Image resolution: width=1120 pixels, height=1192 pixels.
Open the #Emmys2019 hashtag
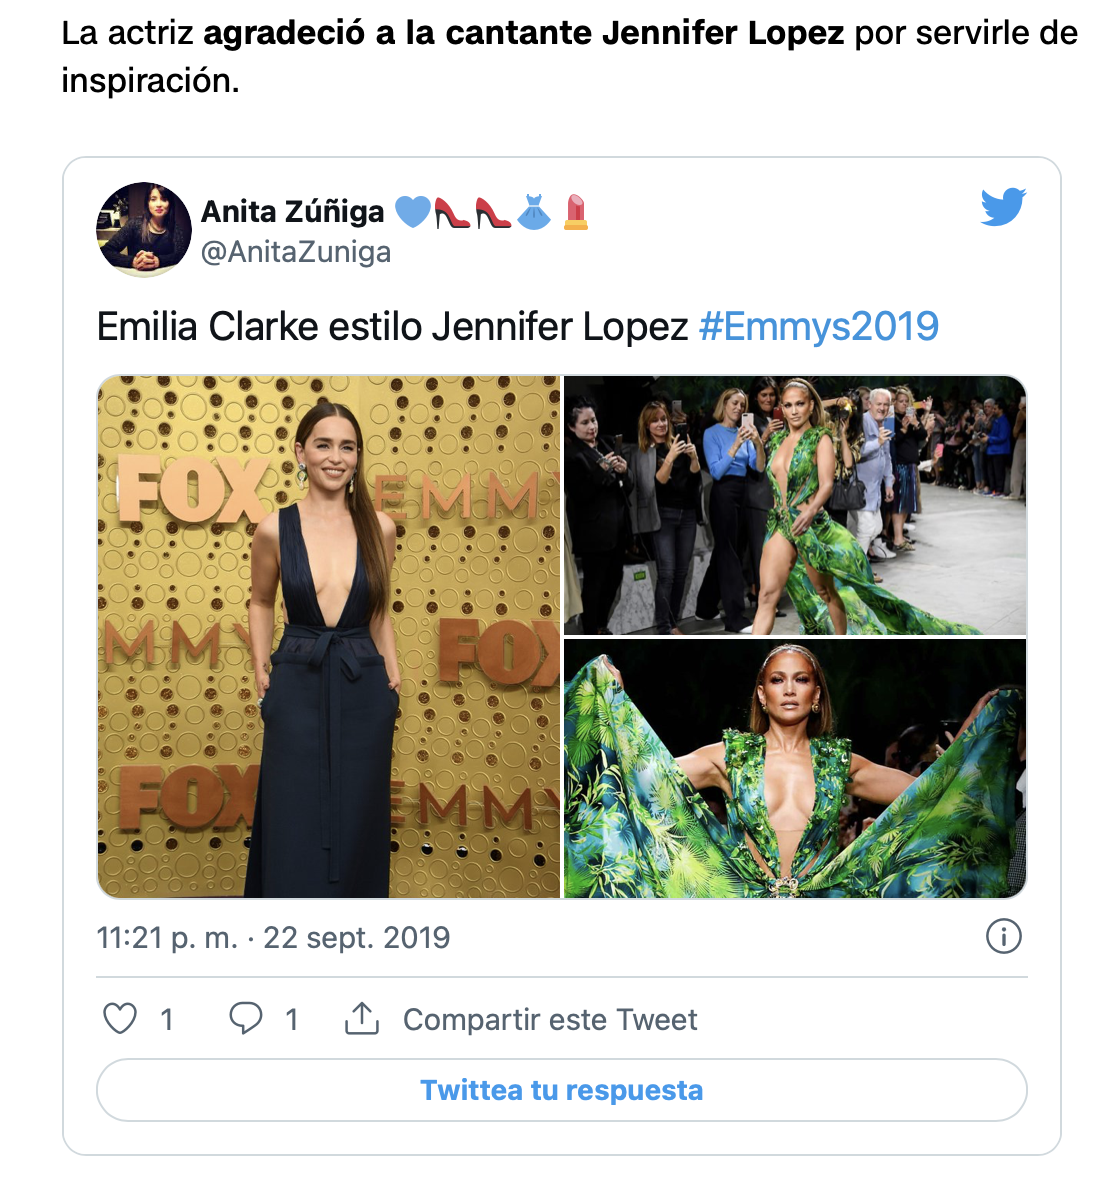(818, 327)
